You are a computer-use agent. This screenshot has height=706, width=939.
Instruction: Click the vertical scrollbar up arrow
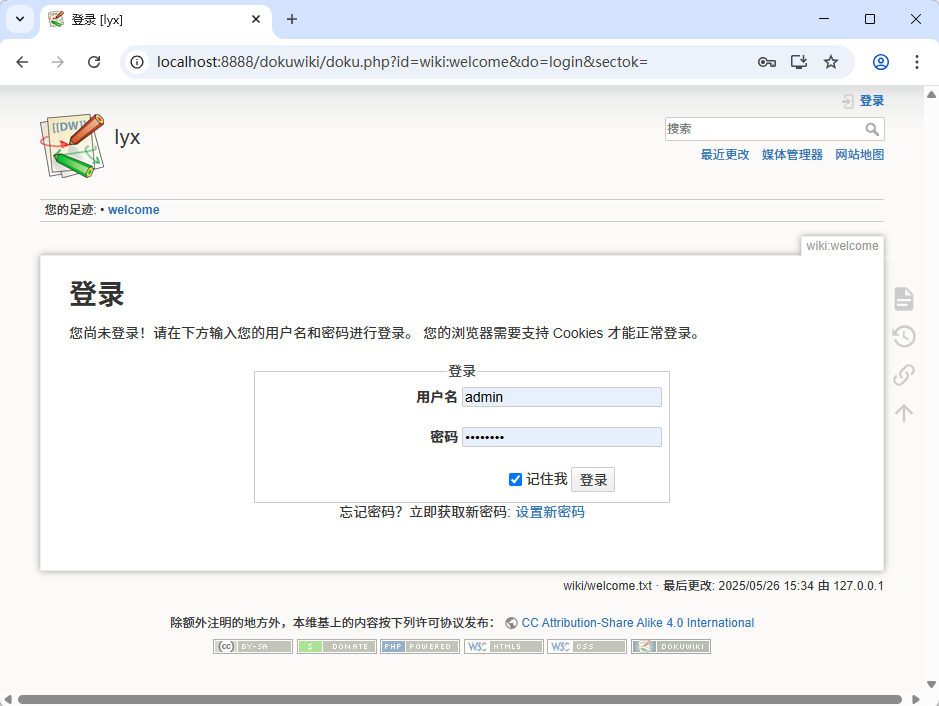tap(931, 94)
